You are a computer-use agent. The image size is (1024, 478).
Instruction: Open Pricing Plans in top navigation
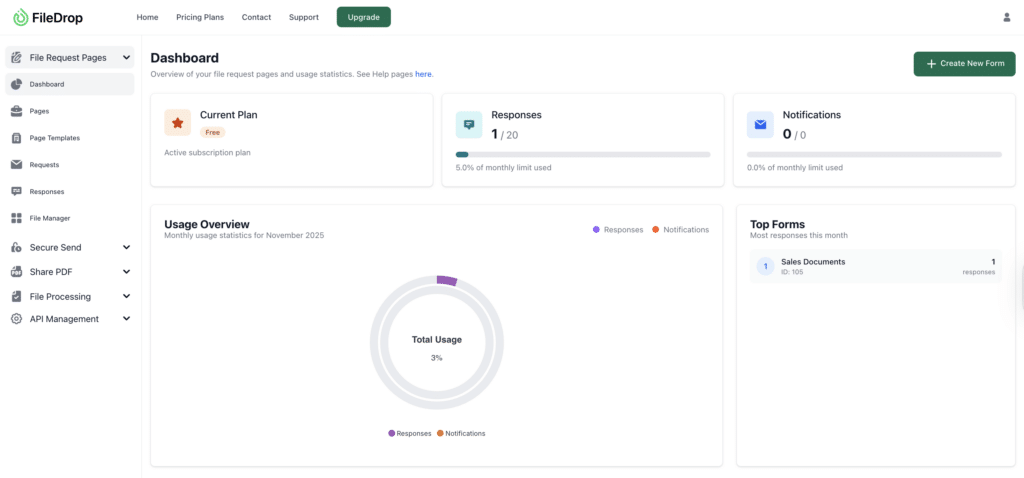click(200, 17)
